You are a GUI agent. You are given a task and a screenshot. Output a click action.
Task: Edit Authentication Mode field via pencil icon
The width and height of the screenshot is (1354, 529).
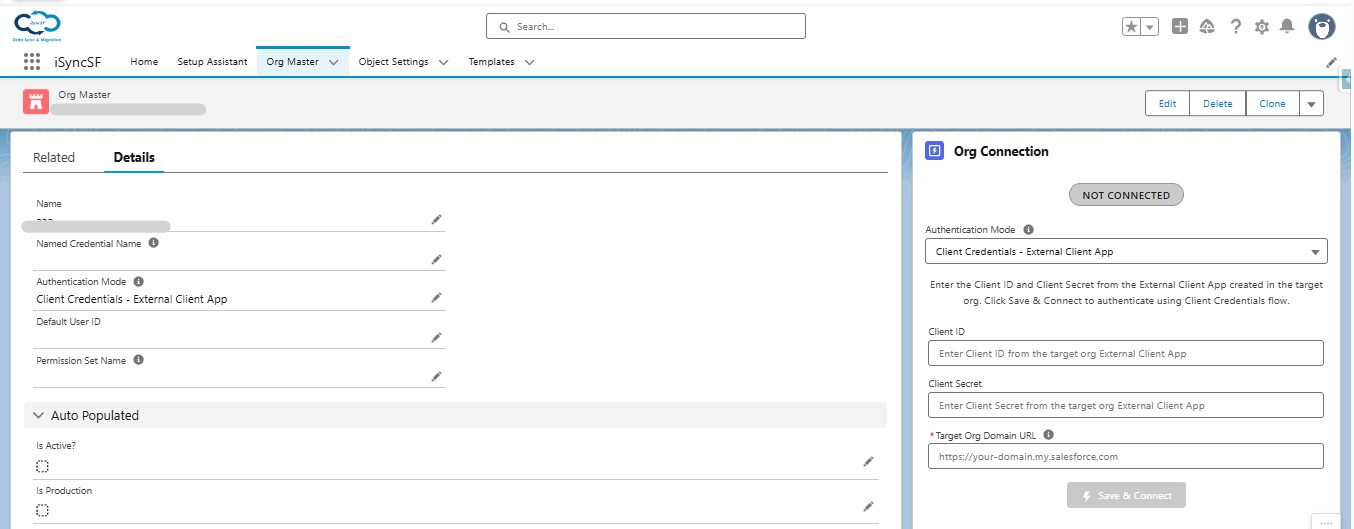click(436, 298)
